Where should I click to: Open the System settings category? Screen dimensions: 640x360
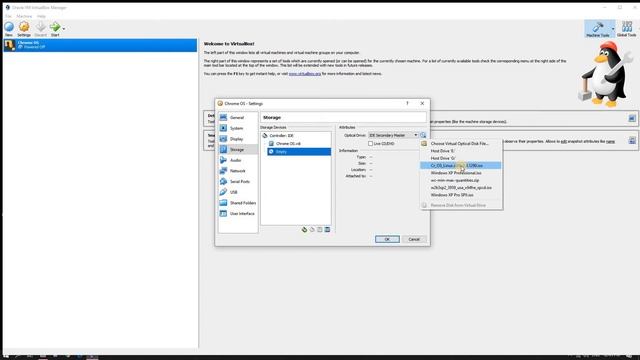(x=238, y=128)
